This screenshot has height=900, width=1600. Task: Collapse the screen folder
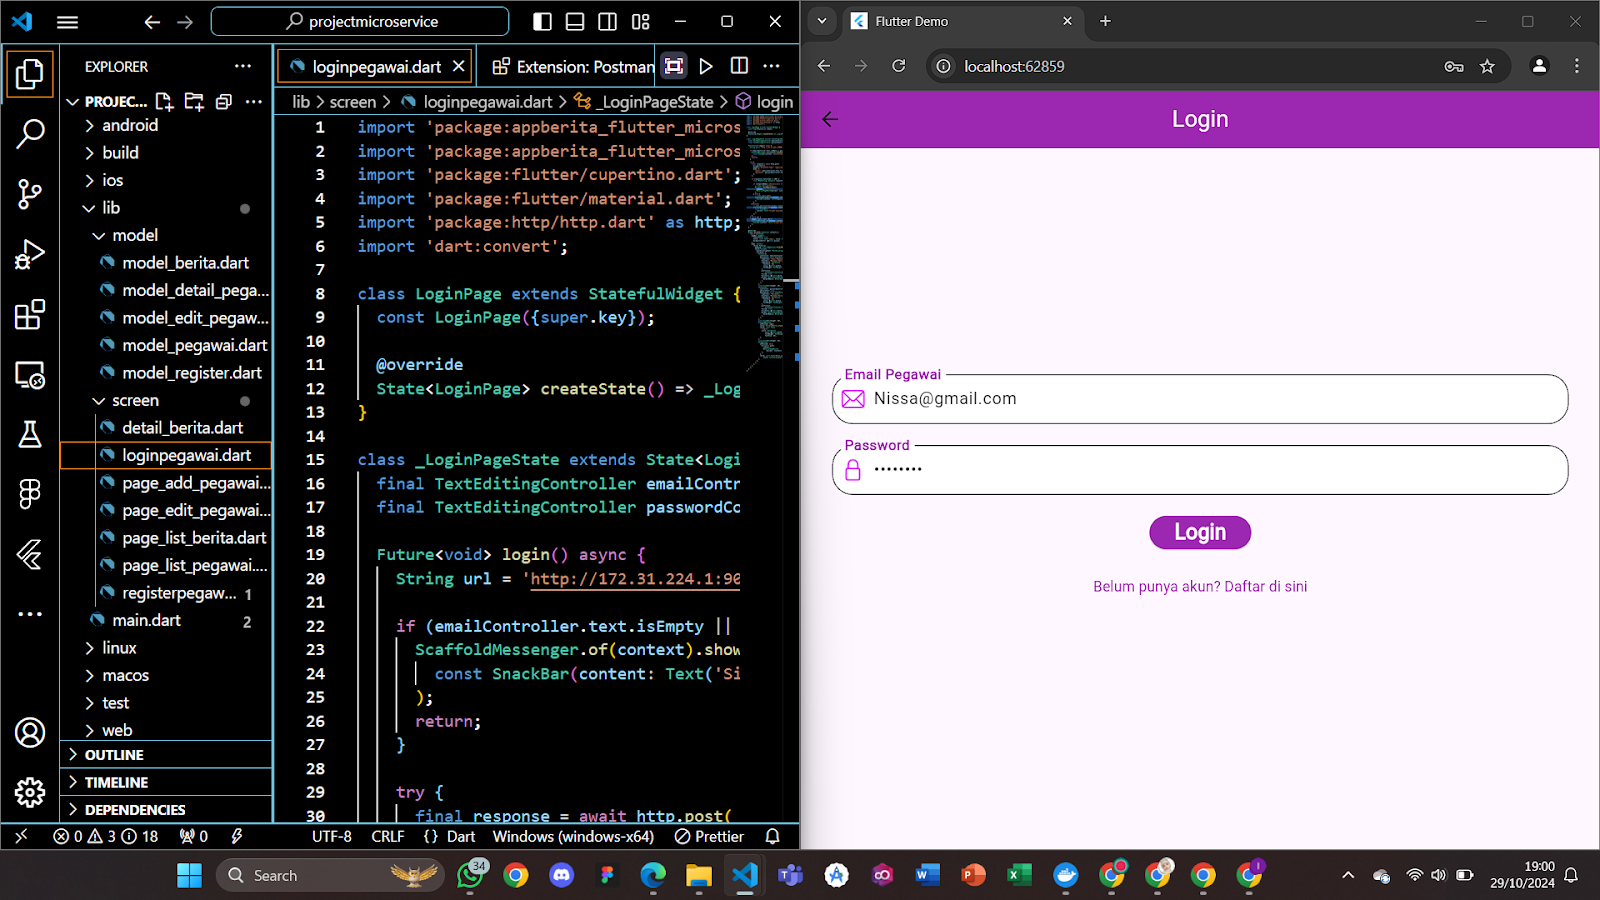tap(166, 400)
